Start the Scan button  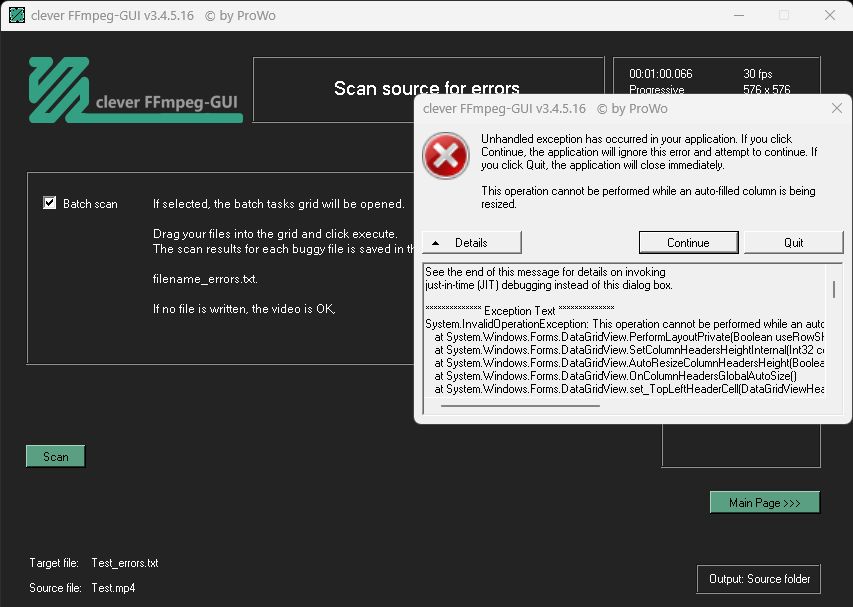[x=55, y=456]
